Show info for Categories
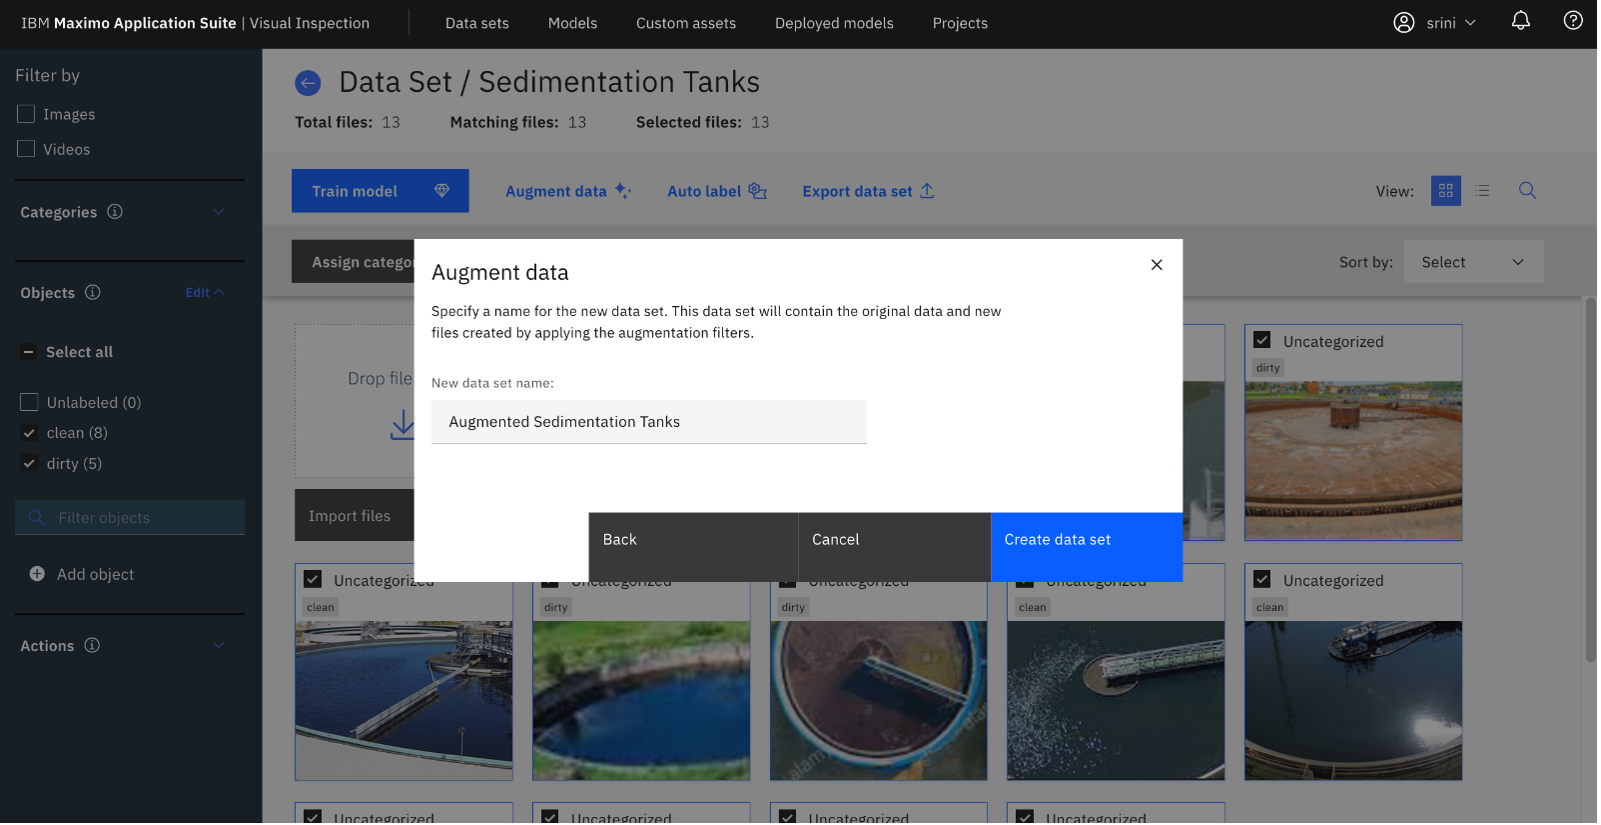Screen dimensions: 1601x825 115,212
